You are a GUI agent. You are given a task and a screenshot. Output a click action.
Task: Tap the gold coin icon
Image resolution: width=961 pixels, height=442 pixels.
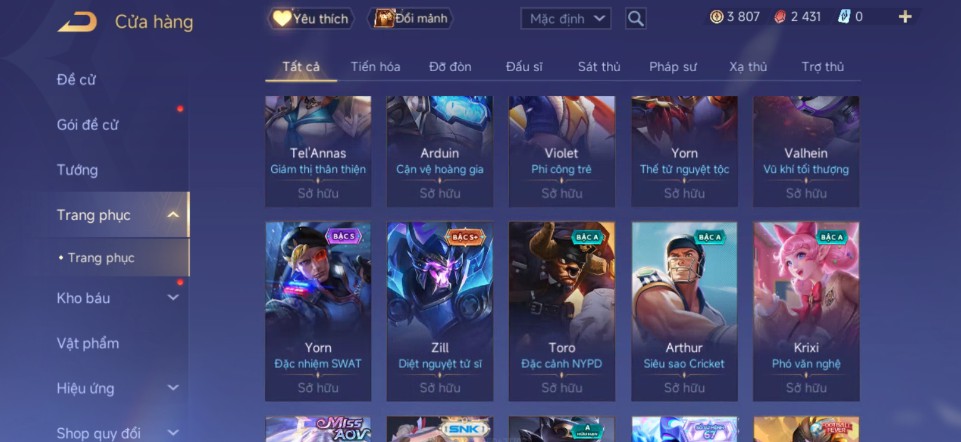716,17
